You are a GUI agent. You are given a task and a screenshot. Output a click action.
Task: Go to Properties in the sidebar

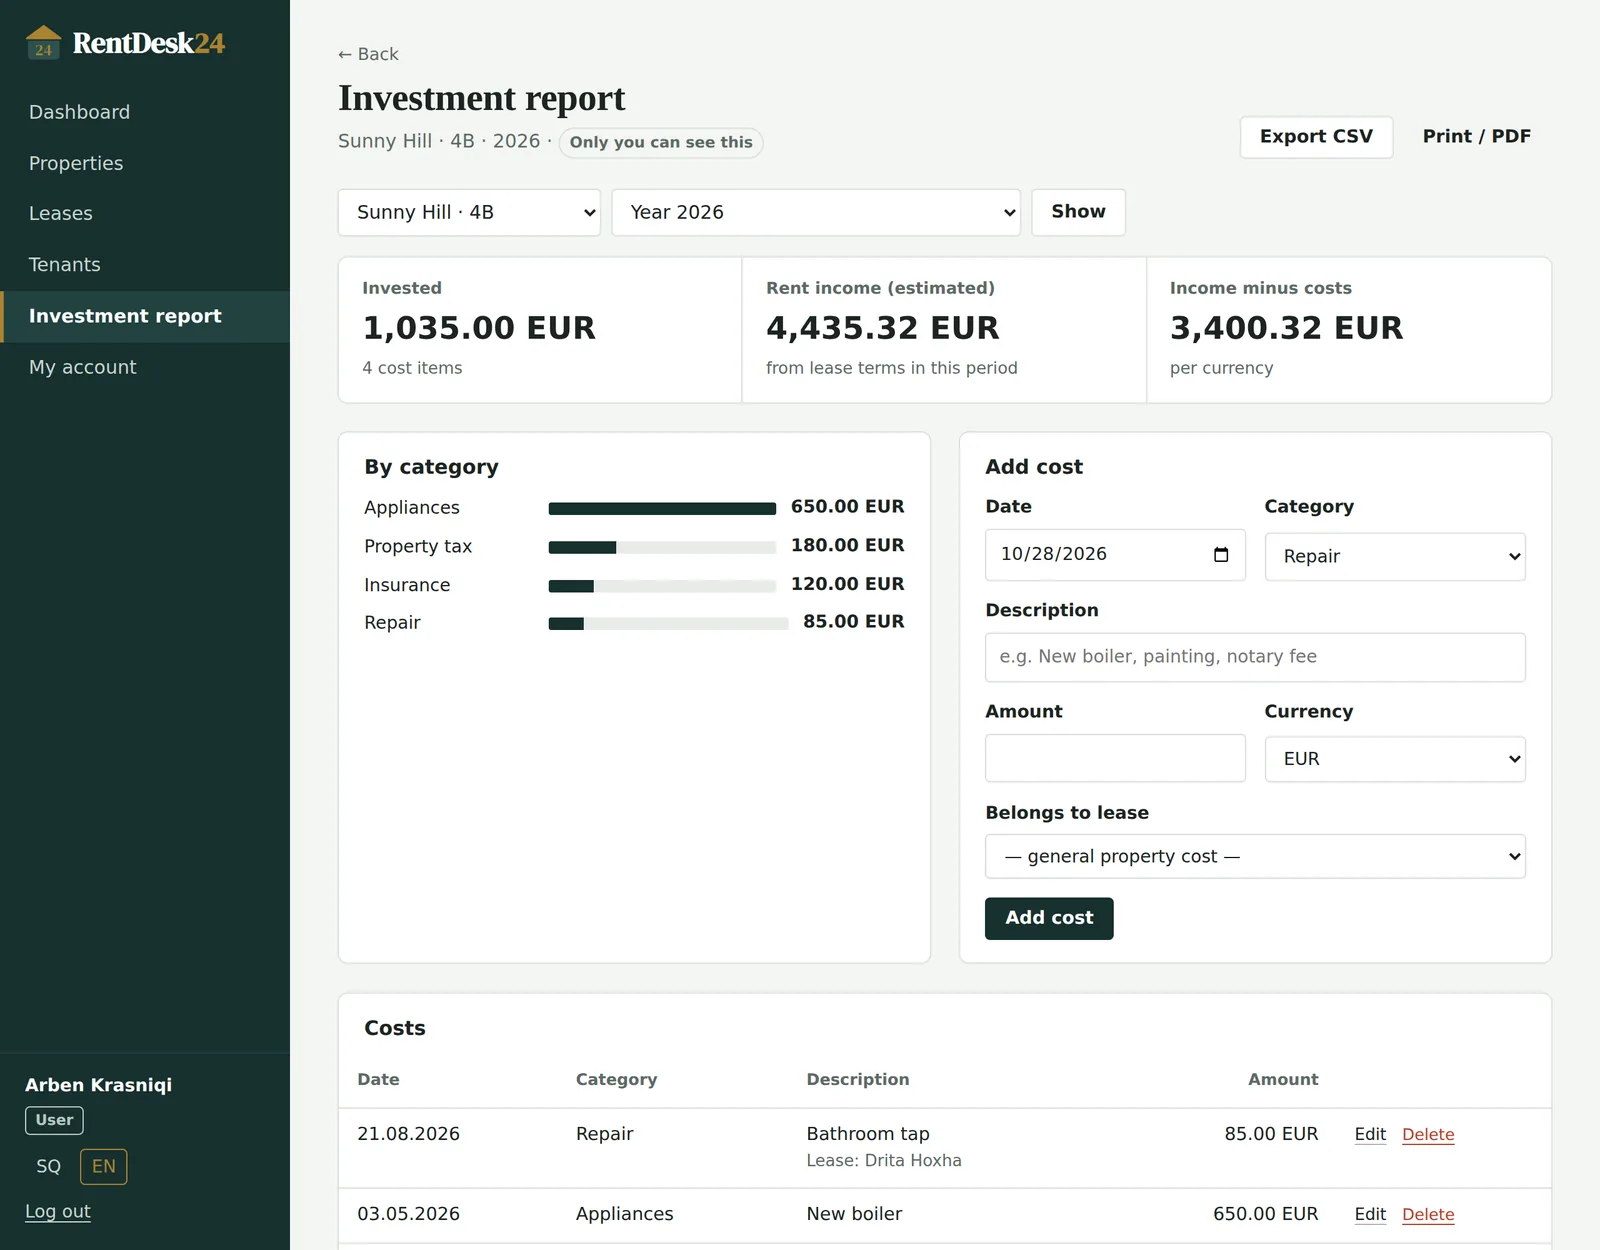[x=76, y=163]
